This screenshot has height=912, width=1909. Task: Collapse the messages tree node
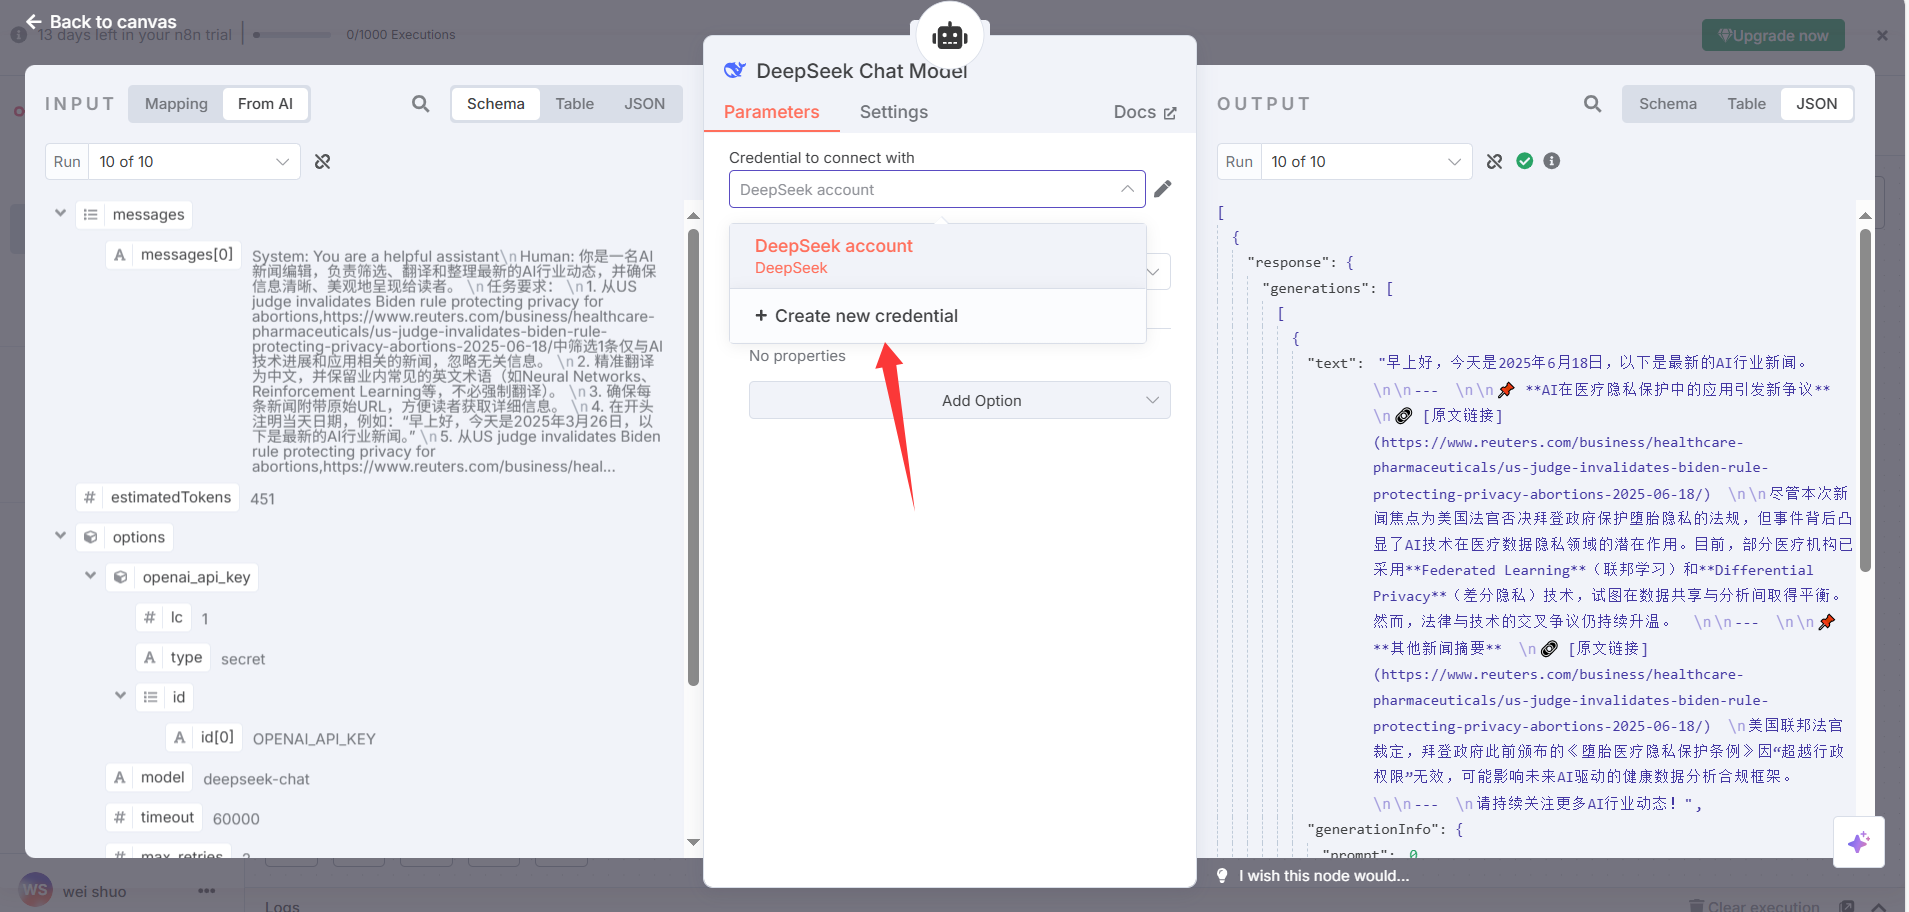60,214
